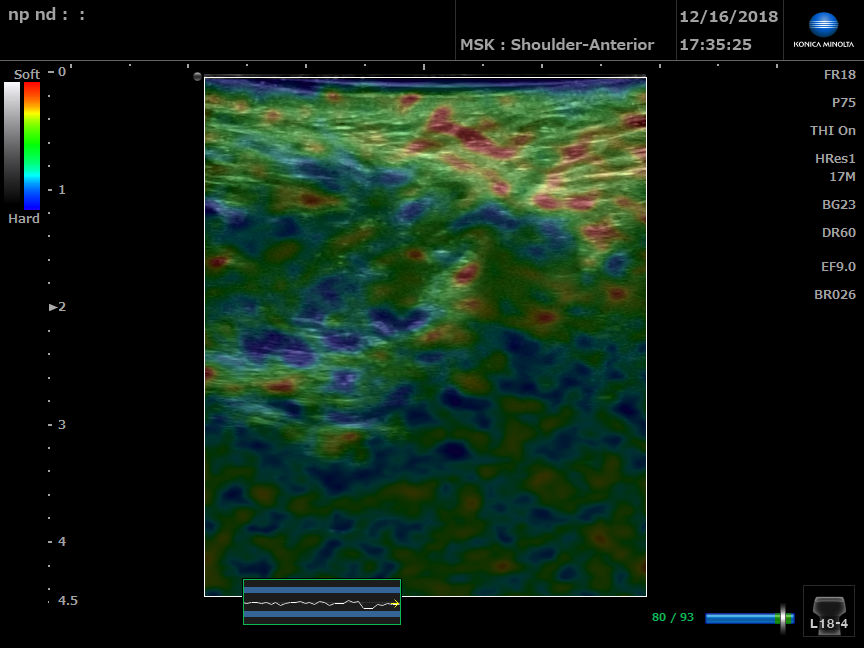
Task: Click the BG23 gain parameter
Action: point(838,204)
